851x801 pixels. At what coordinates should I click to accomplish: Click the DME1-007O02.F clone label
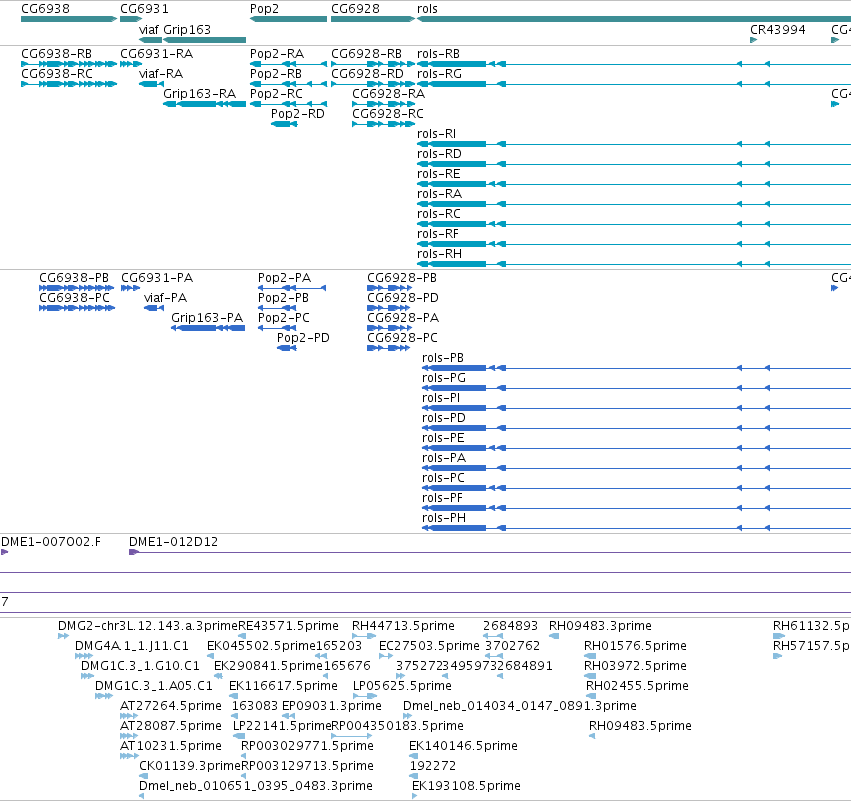50,542
